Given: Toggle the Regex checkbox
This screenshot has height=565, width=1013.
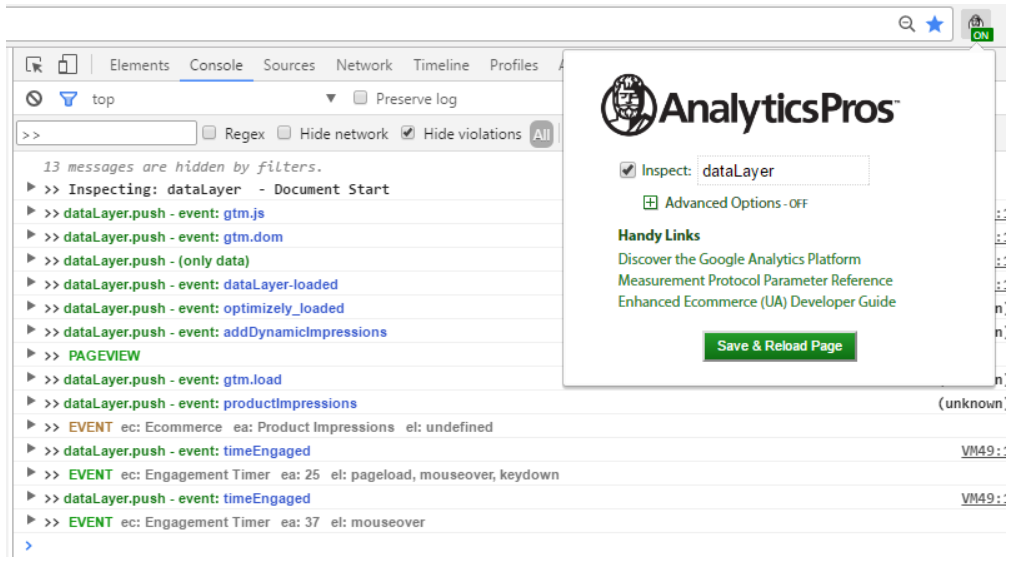Looking at the screenshot, I should click(210, 133).
